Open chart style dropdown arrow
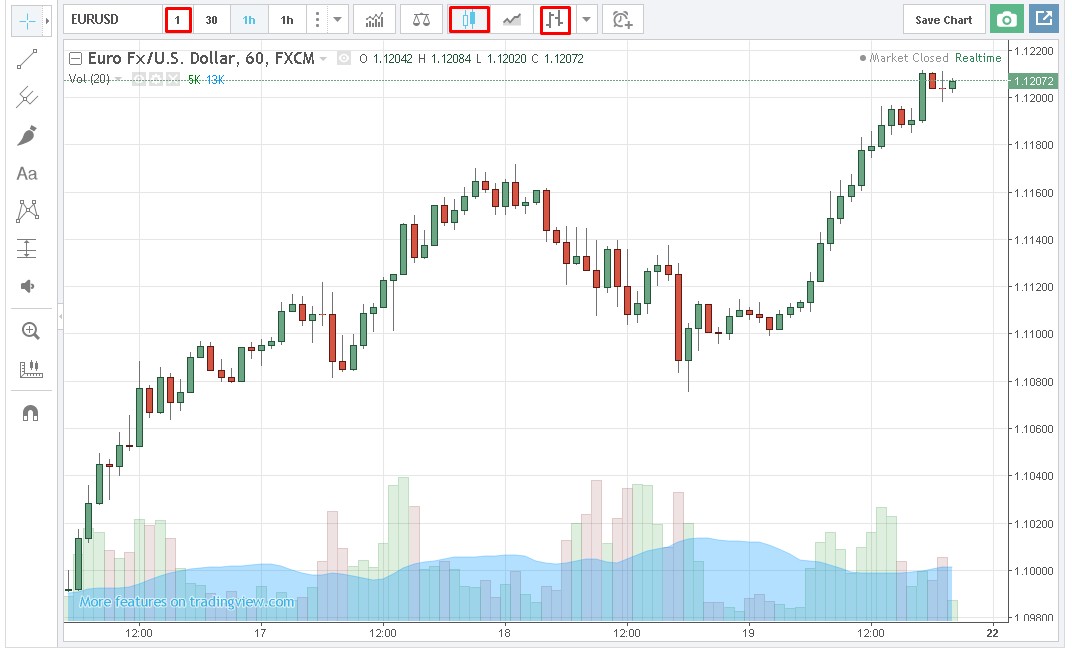Viewport: 1072px width, 653px height. tap(586, 20)
